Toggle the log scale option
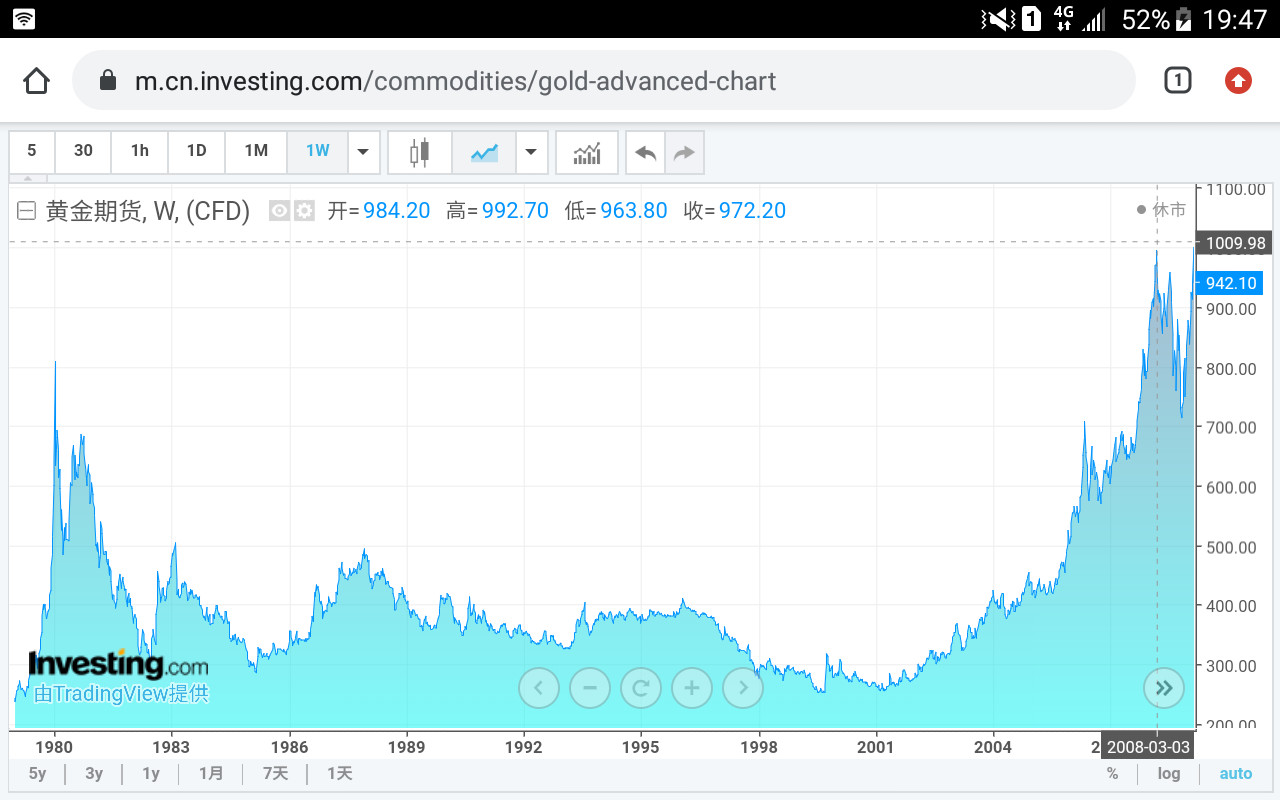 tap(1169, 773)
